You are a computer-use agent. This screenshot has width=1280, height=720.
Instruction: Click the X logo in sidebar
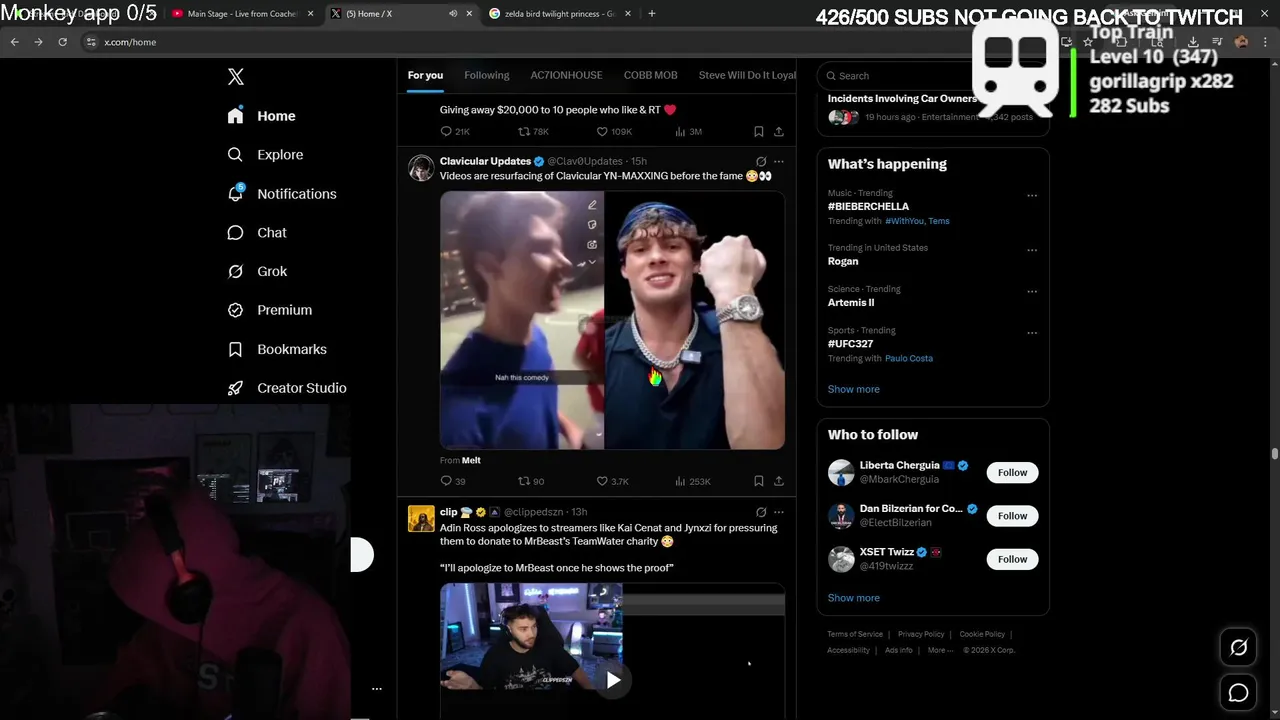(x=235, y=77)
